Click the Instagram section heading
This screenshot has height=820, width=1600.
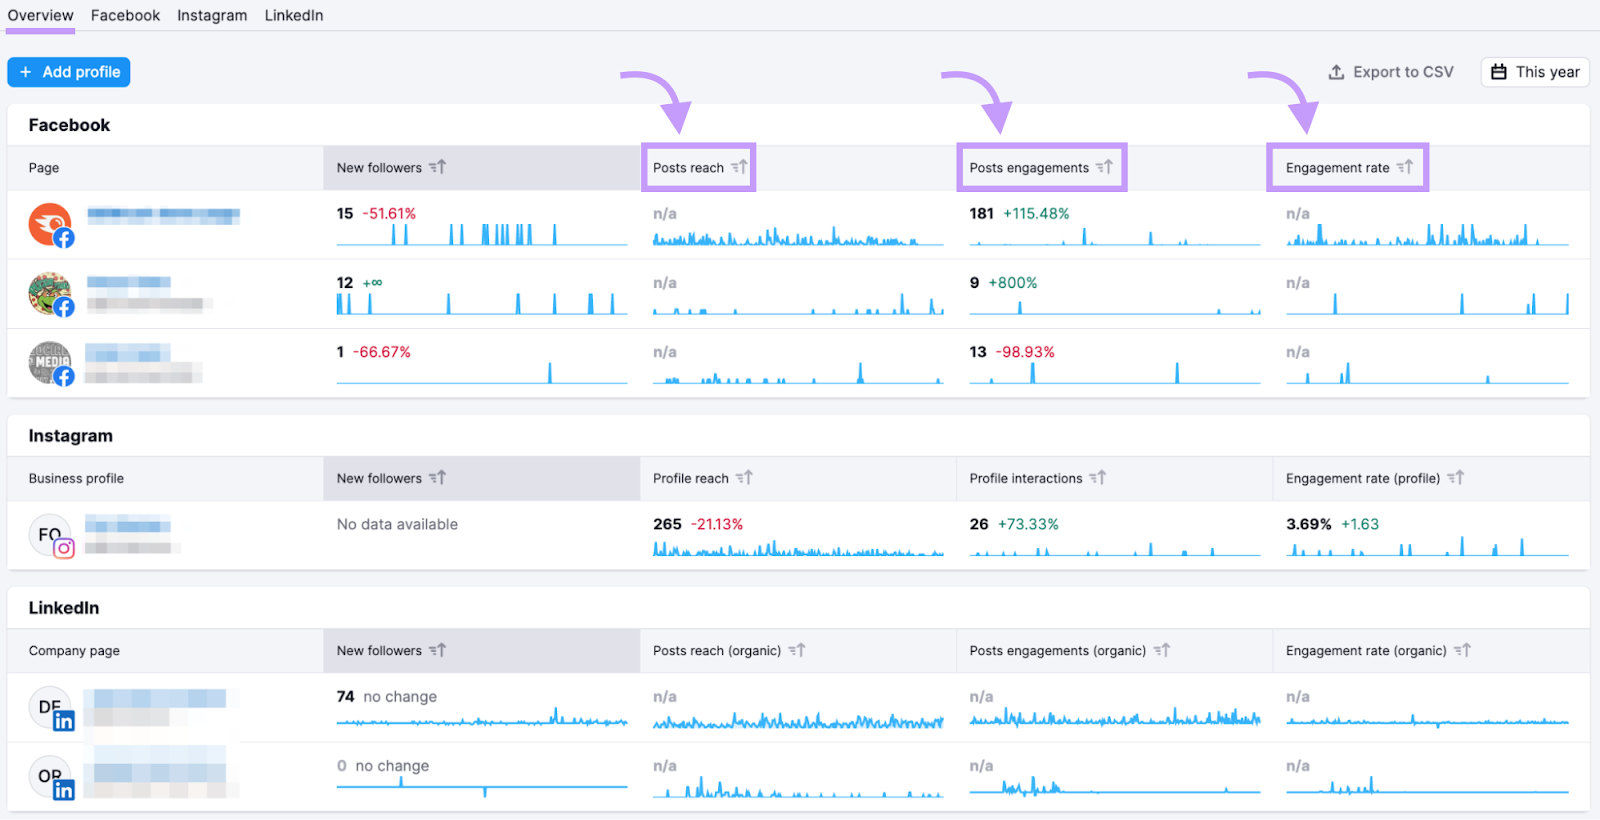[x=70, y=436]
